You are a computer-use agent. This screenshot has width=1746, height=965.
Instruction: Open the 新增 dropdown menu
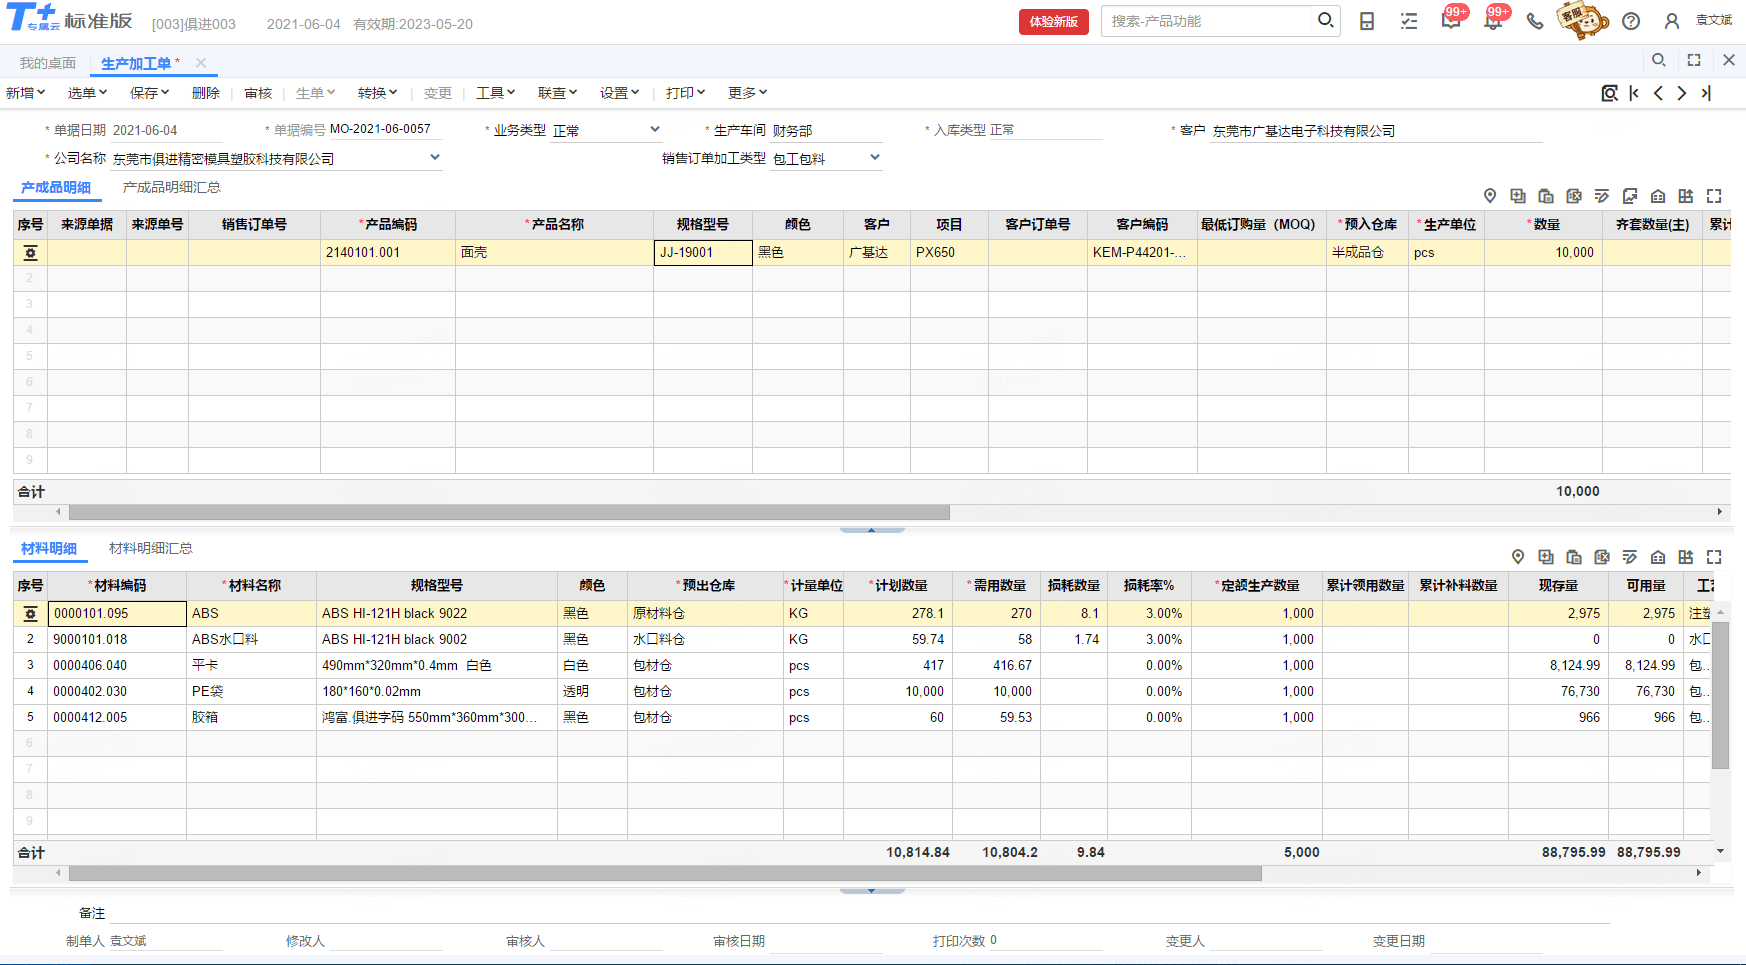click(25, 93)
